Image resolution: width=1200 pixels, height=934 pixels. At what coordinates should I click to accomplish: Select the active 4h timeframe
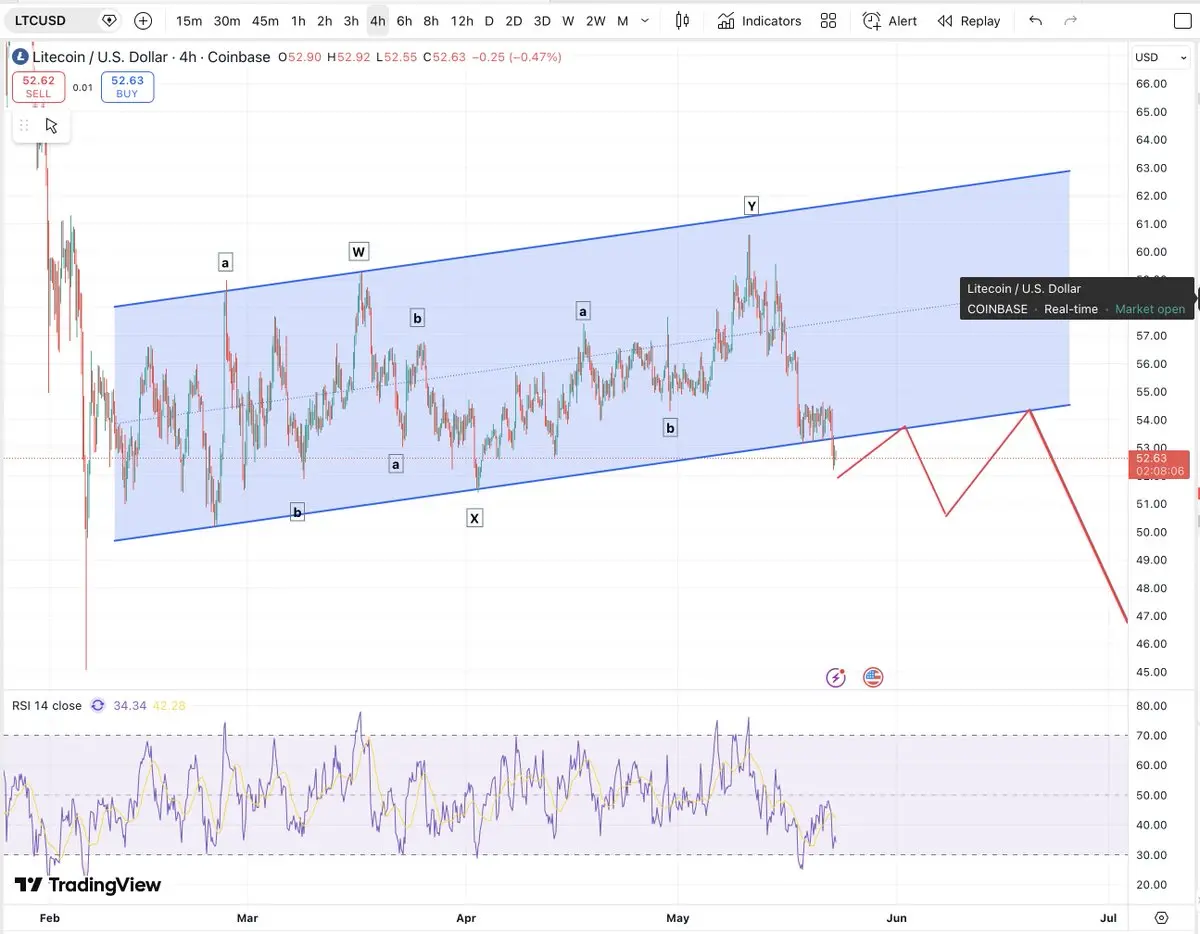[x=377, y=21]
